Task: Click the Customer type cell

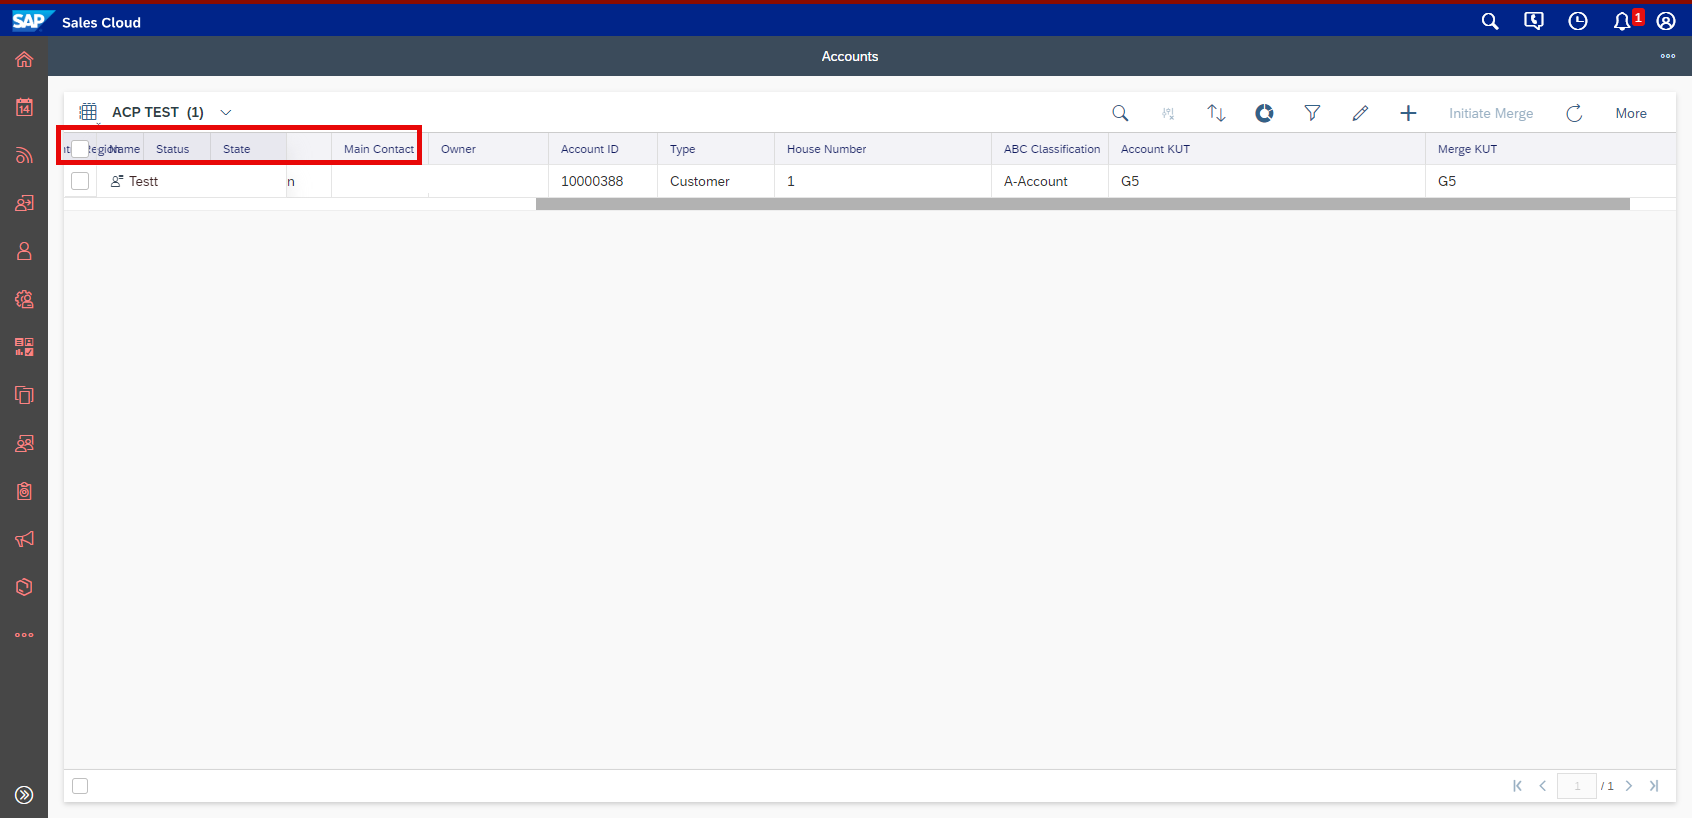Action: (x=700, y=181)
